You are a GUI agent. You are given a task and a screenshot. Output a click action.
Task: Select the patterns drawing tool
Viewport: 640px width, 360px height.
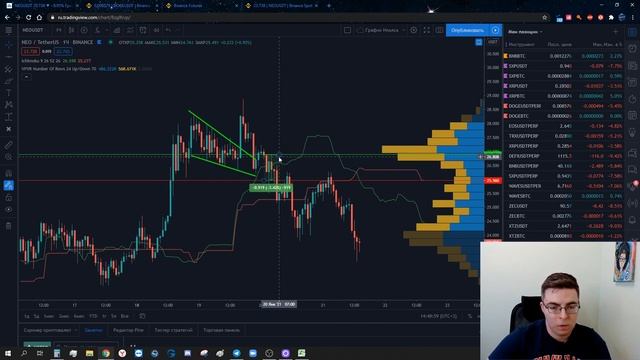point(9,105)
